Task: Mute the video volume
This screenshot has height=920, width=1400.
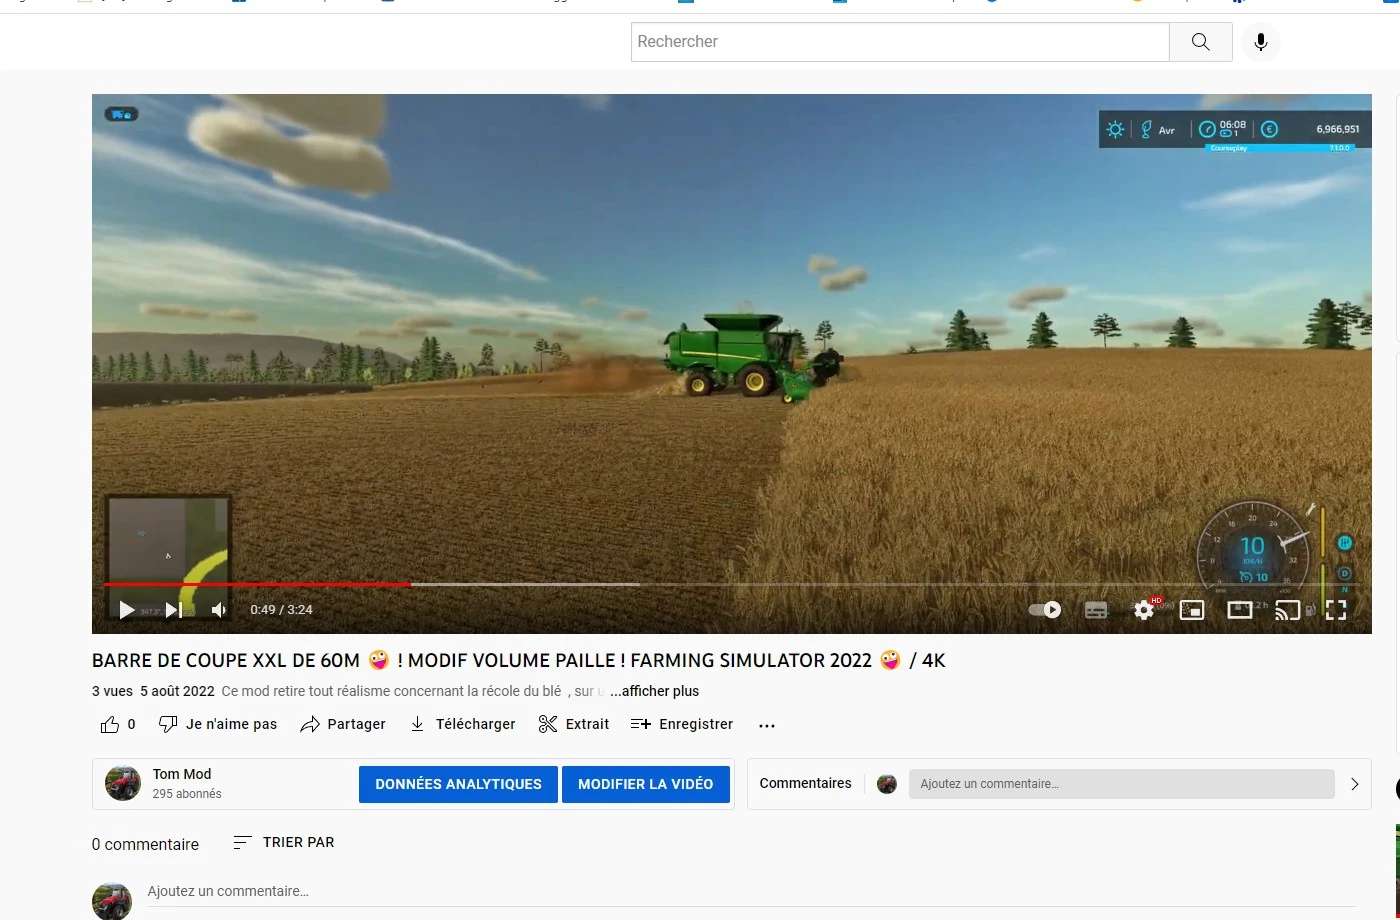Action: coord(219,610)
